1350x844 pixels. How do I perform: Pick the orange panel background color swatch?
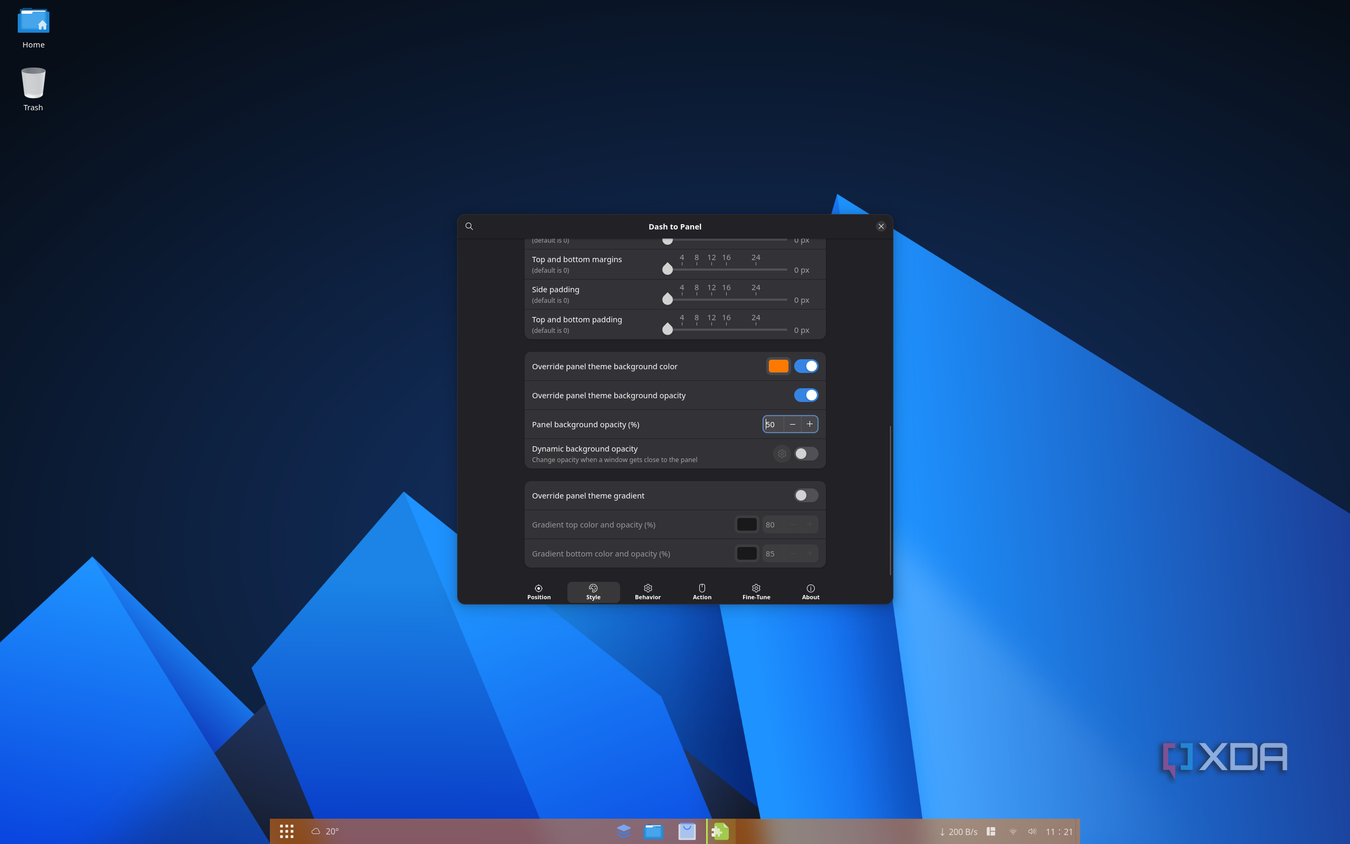[x=778, y=366]
